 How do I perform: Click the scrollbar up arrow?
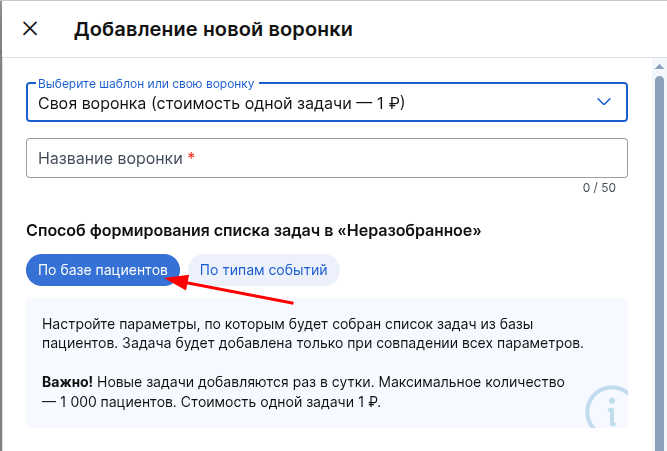point(659,65)
